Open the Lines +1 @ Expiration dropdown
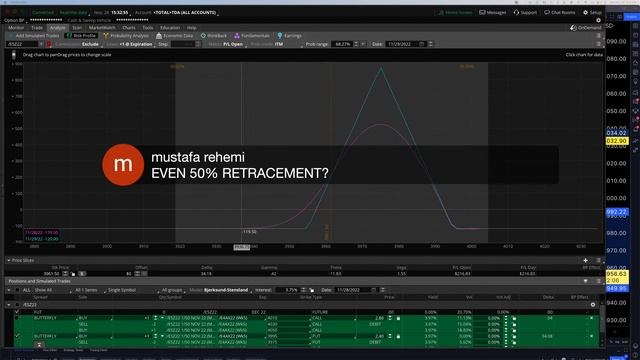This screenshot has height=360, width=640. 136,44
